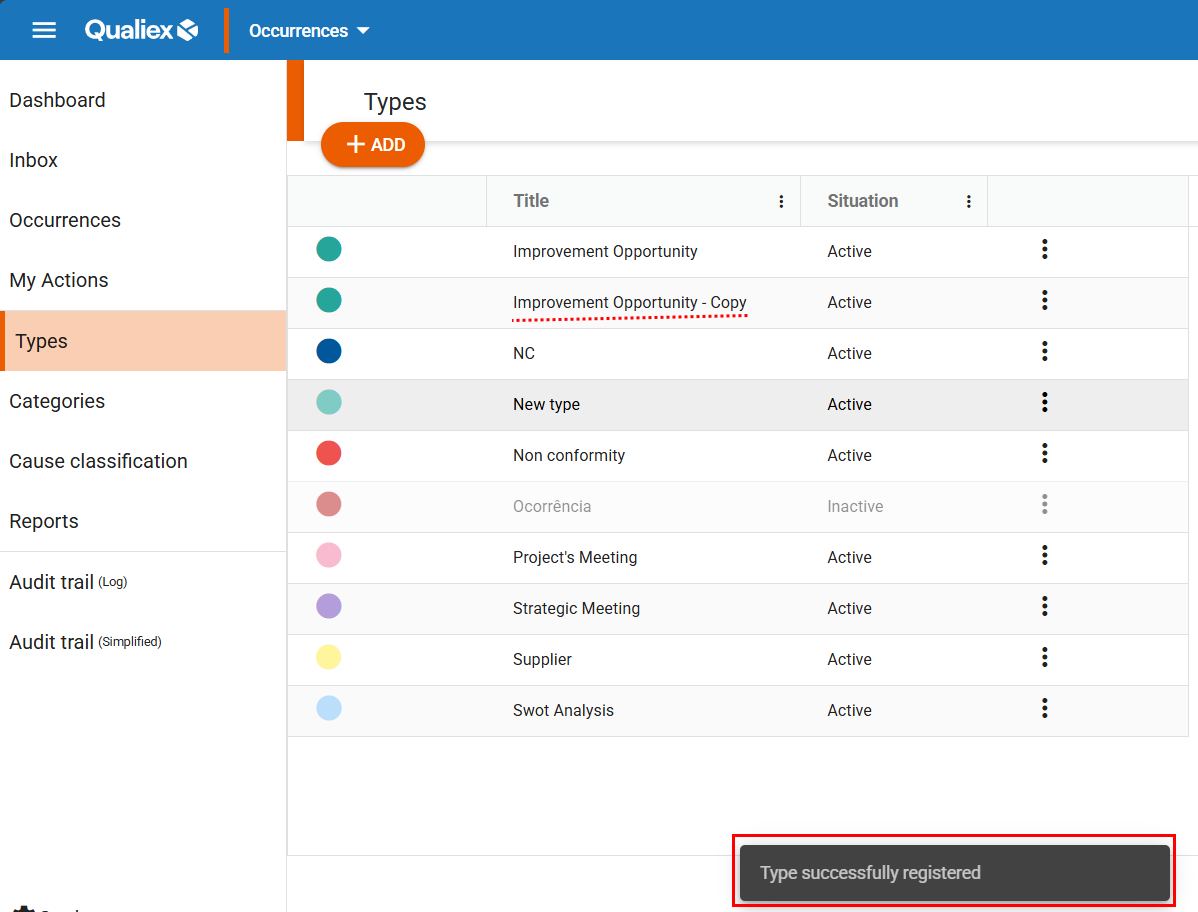
Task: Click the Qualiex logo
Action: tap(141, 30)
